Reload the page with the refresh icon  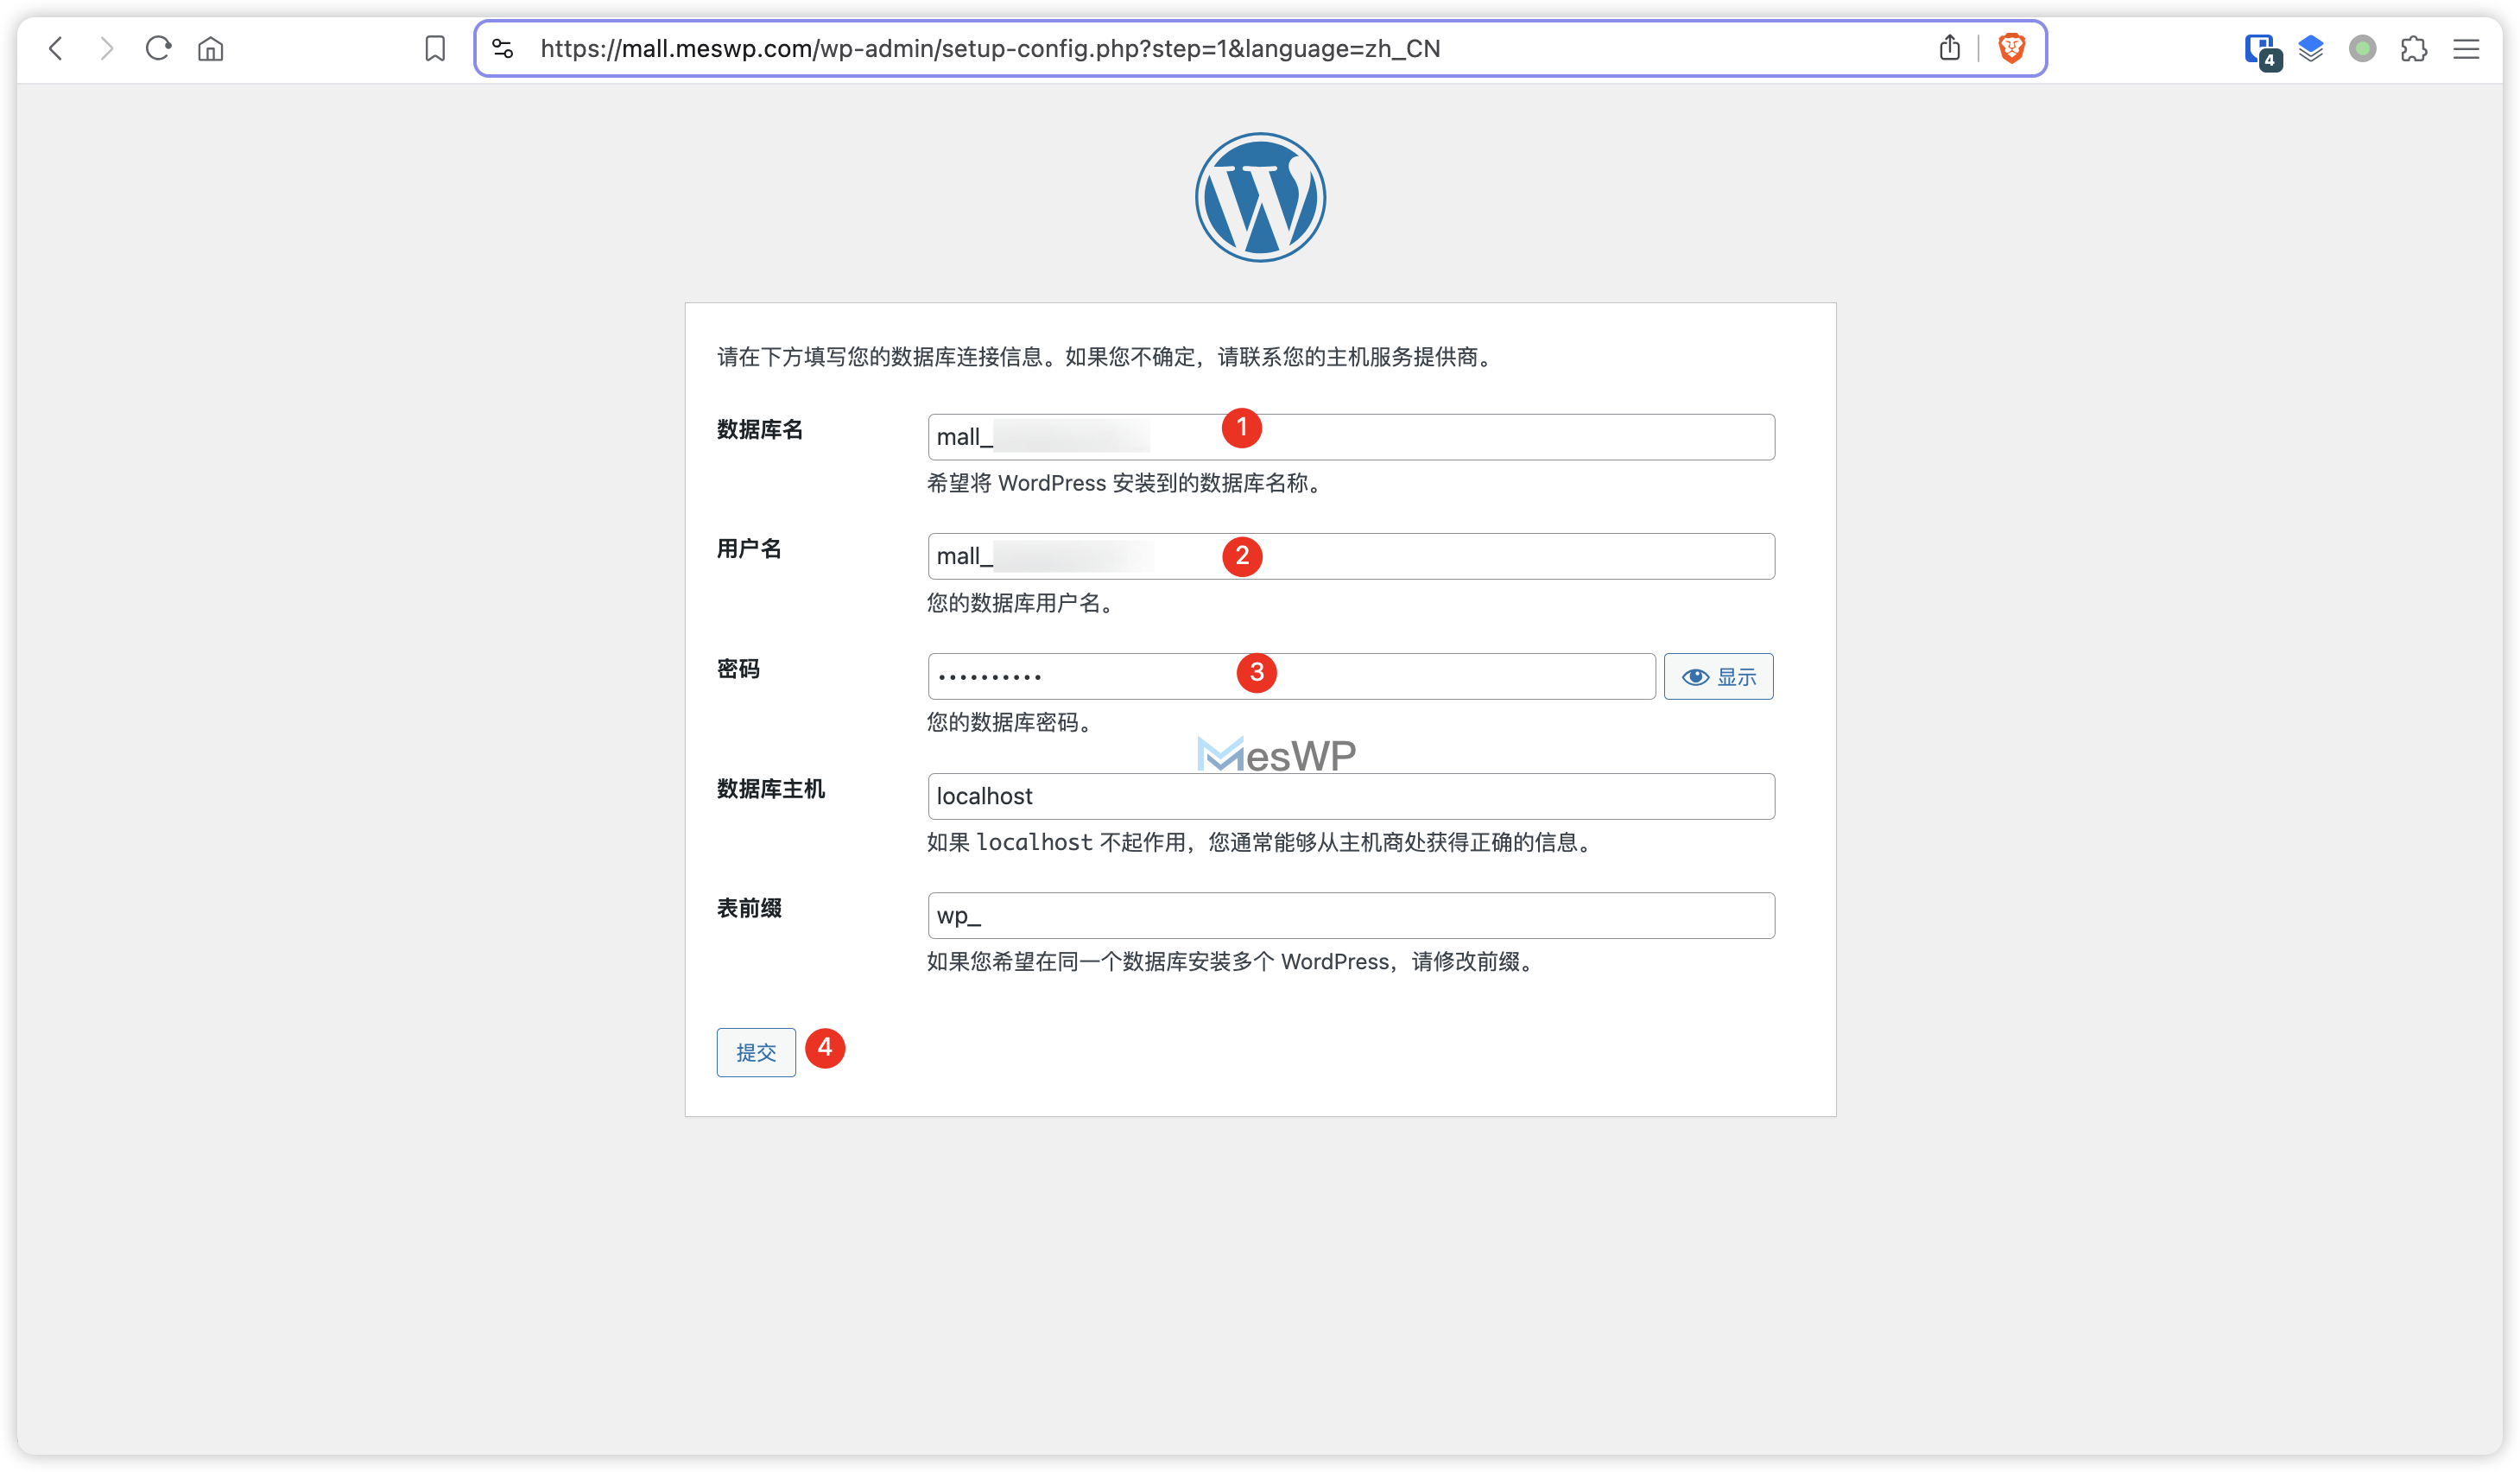tap(158, 48)
